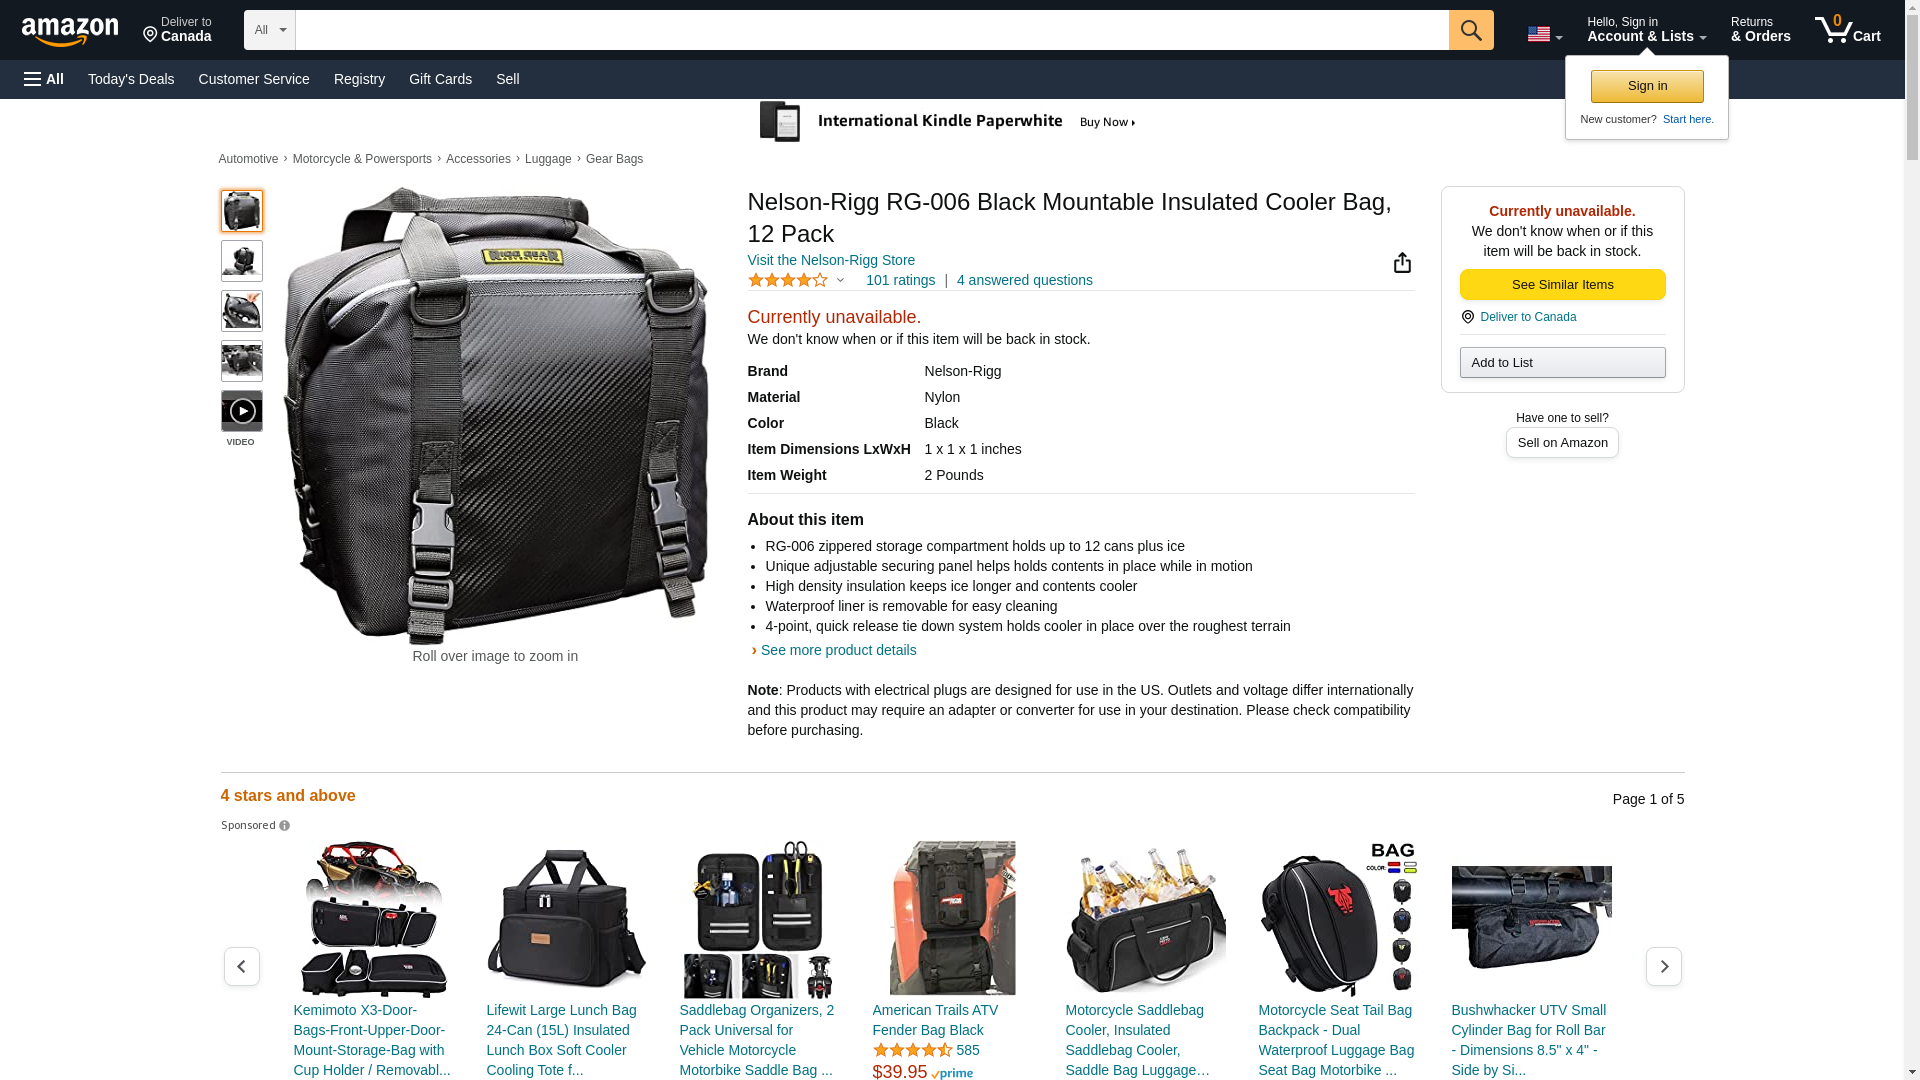The width and height of the screenshot is (1920, 1080).
Task: Click in the search input field
Action: pyautogui.click(x=872, y=30)
